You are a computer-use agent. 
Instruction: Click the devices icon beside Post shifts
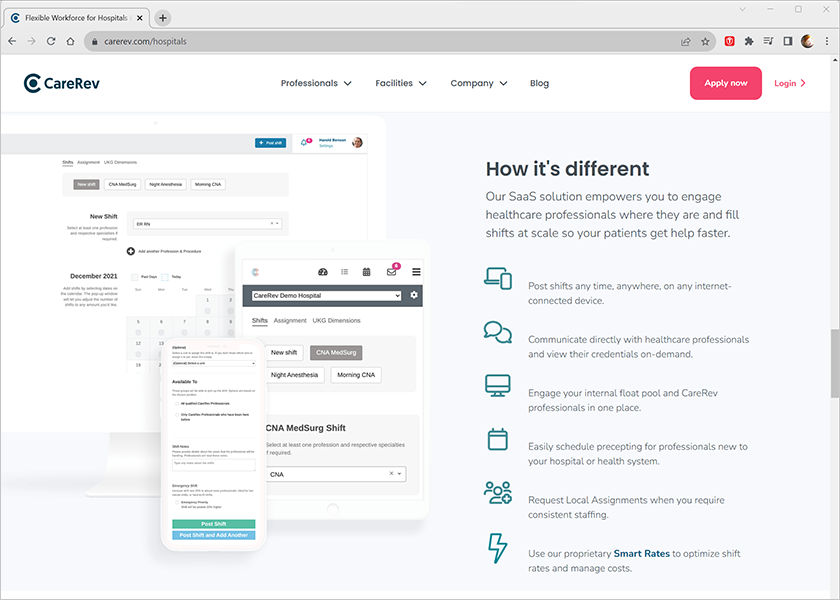(x=498, y=278)
